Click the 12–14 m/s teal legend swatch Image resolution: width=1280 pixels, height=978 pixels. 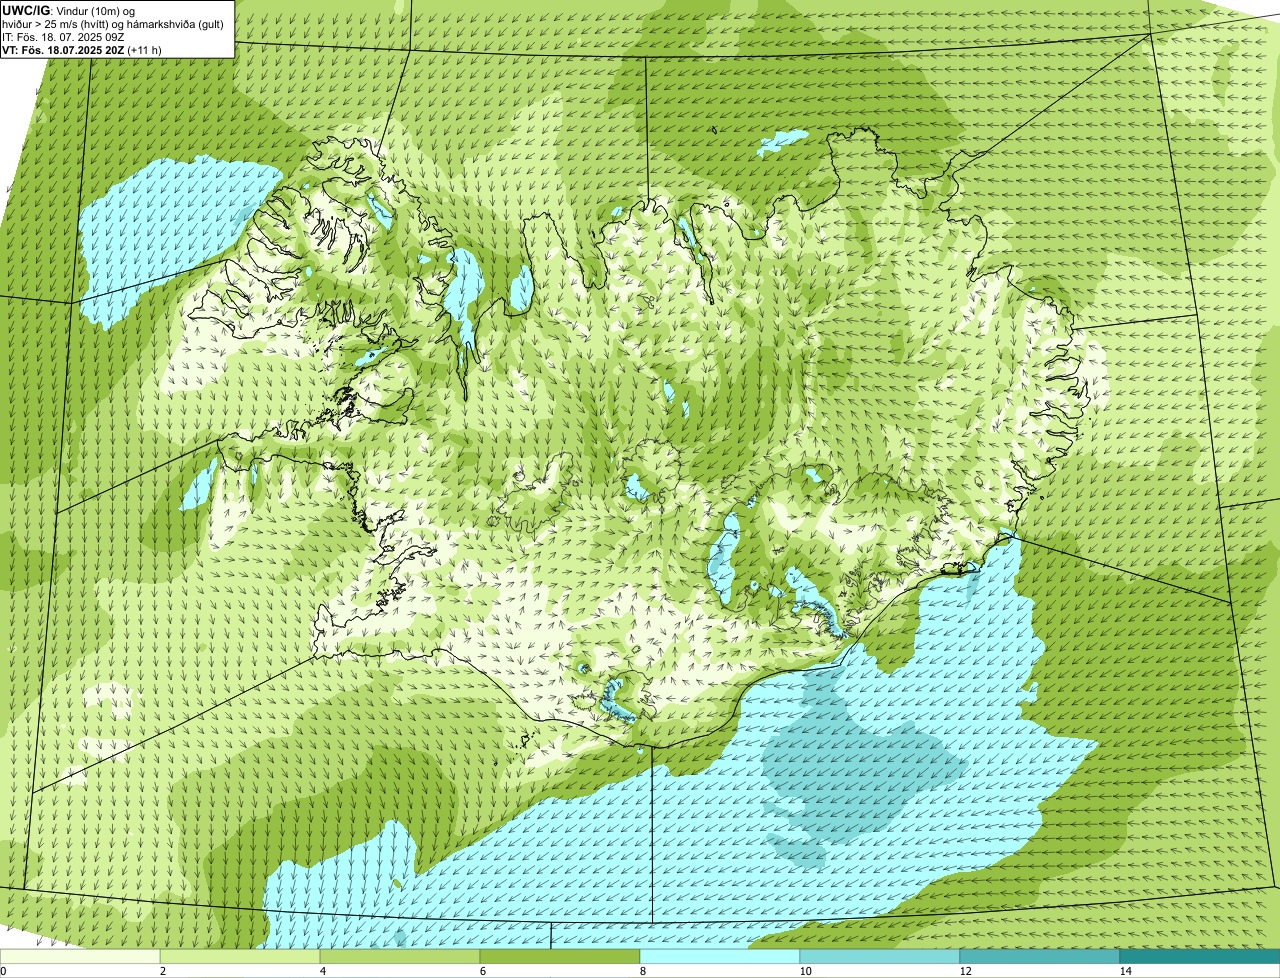click(1040, 956)
